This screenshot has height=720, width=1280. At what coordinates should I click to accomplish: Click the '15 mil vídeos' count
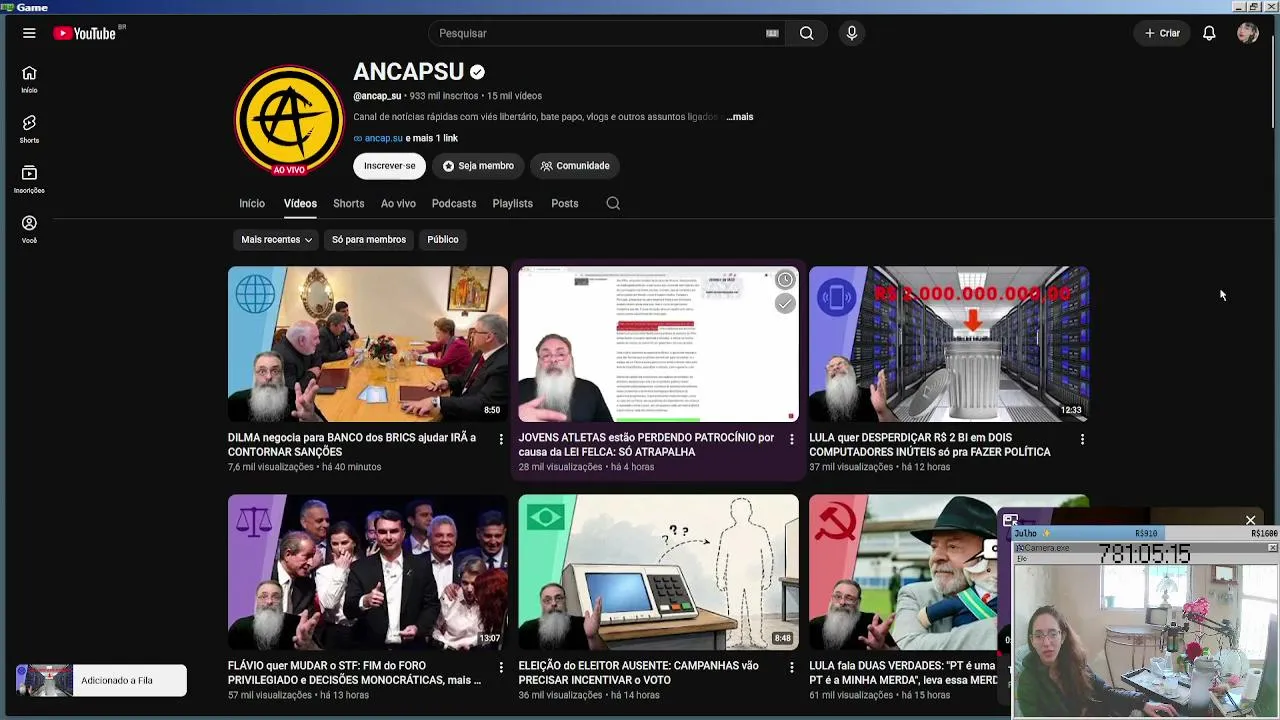click(x=514, y=96)
